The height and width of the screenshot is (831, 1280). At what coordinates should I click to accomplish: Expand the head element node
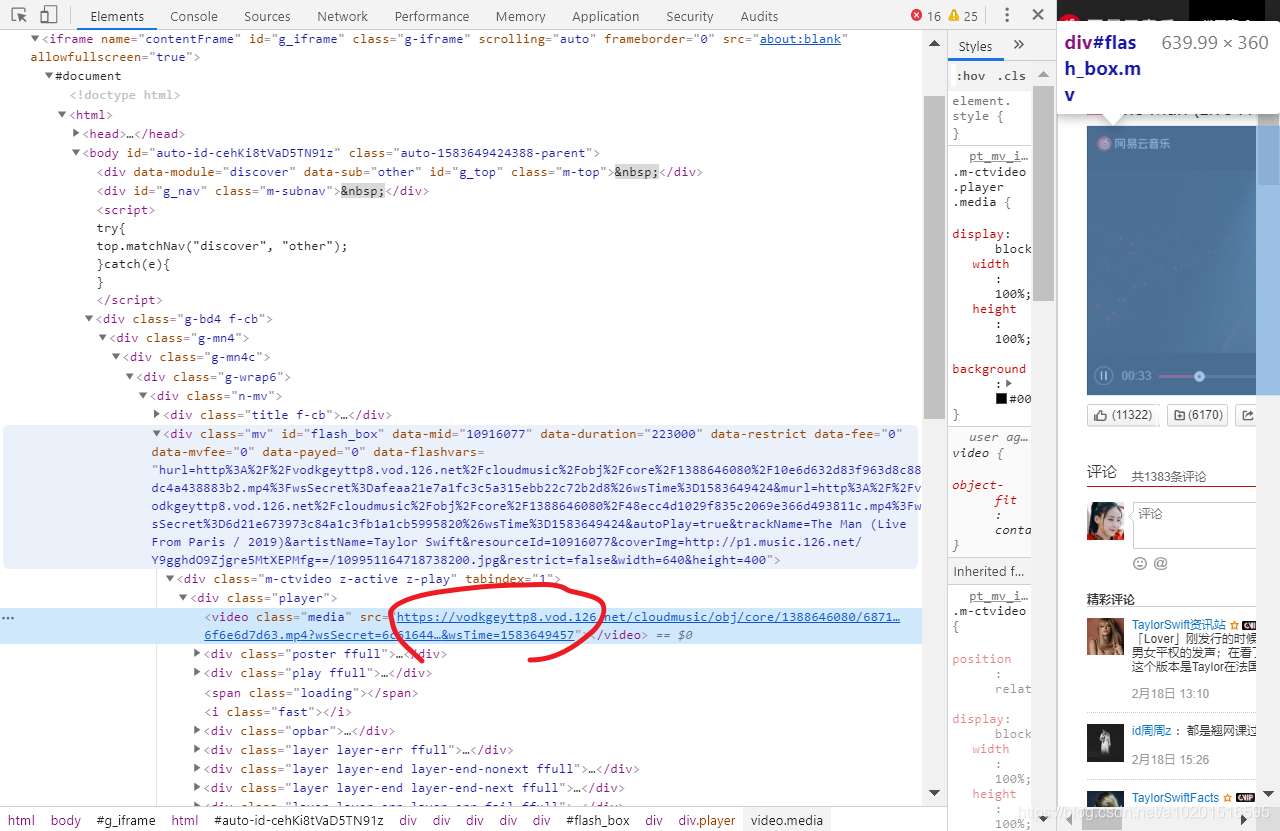tap(76, 134)
